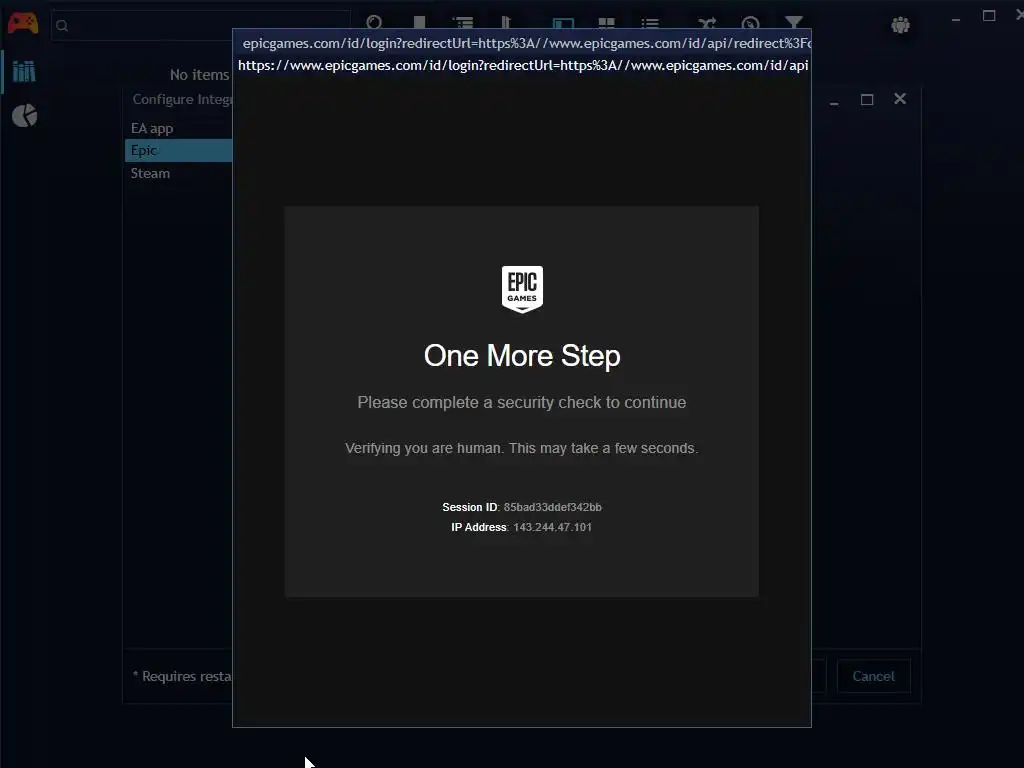The width and height of the screenshot is (1024, 768).
Task: Maximize the Configure Integrations window
Action: click(867, 99)
